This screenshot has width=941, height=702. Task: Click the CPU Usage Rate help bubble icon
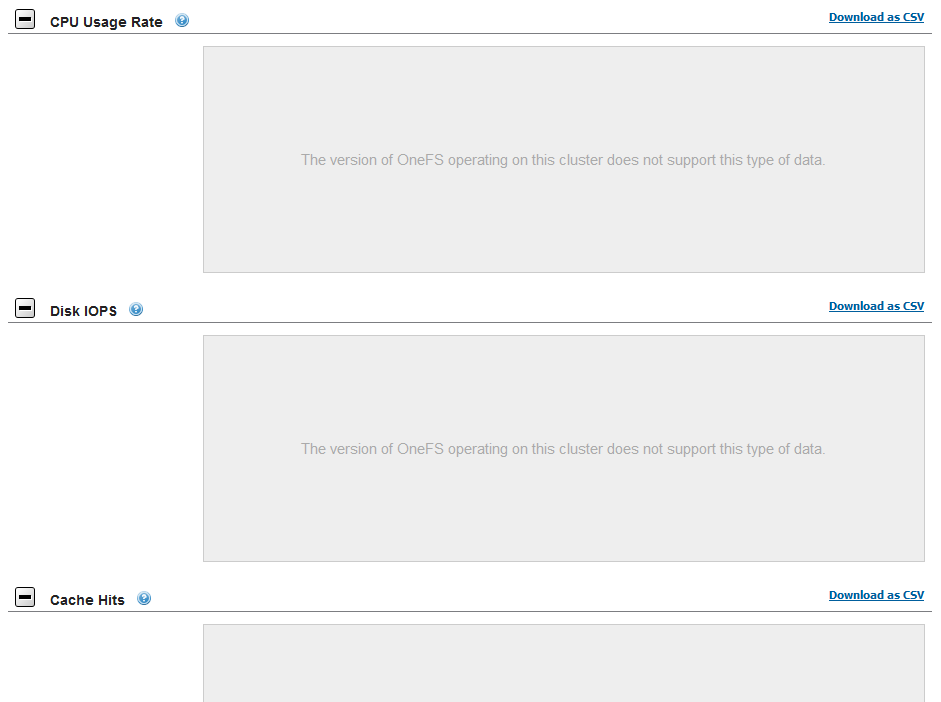point(181,19)
